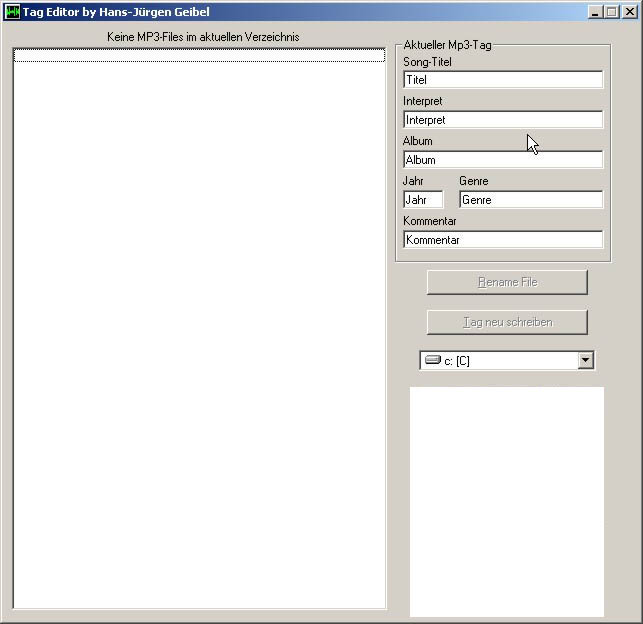The width and height of the screenshot is (643, 624).
Task: Click the Tag Editor title bar app icon
Action: coord(13,12)
